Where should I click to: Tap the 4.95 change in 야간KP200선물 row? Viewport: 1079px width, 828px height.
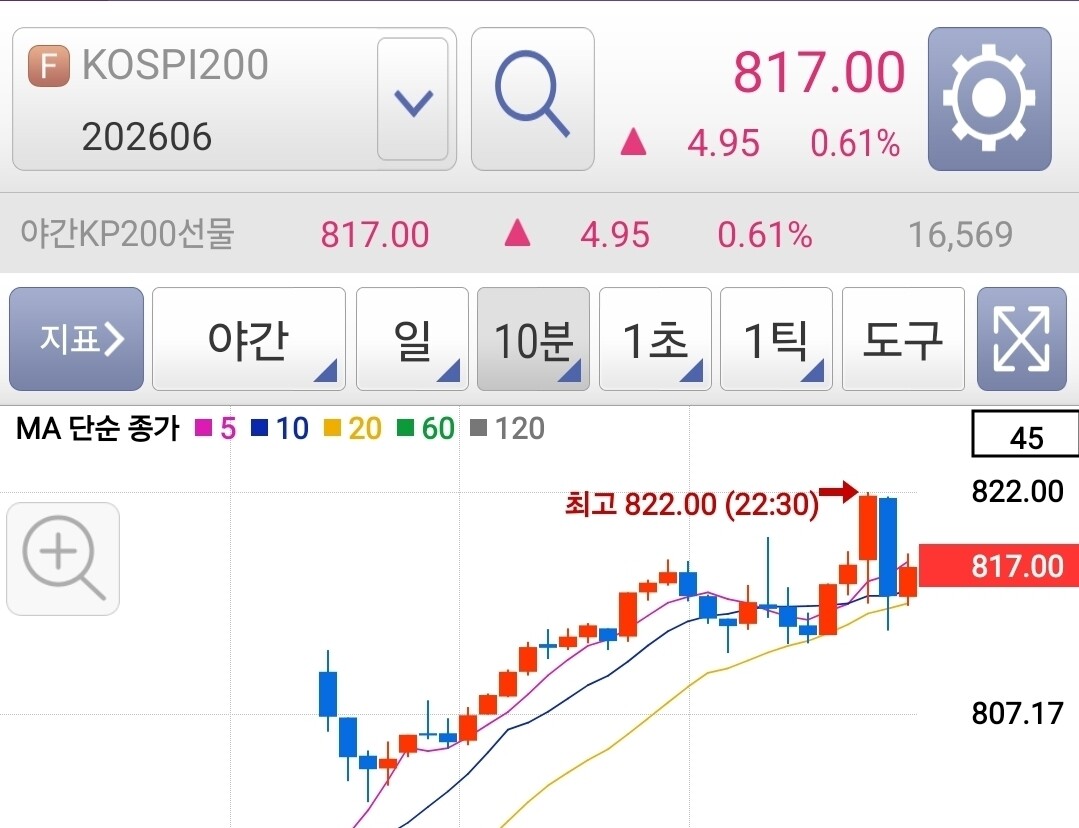pyautogui.click(x=615, y=235)
